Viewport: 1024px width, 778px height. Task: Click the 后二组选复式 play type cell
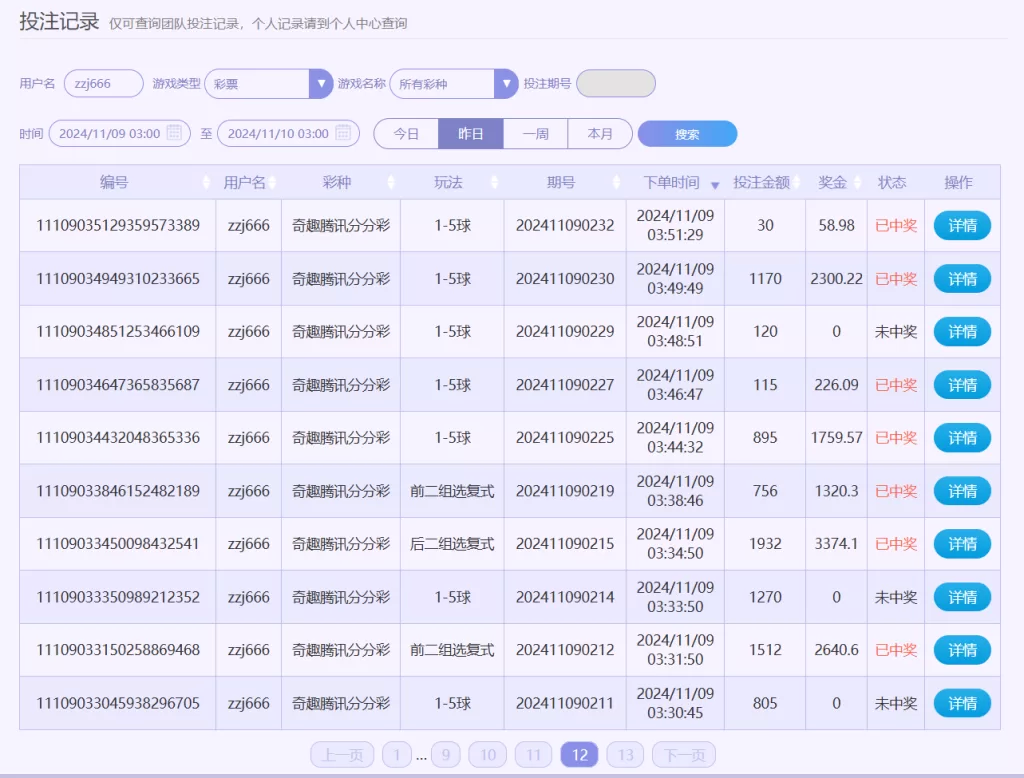click(x=452, y=544)
